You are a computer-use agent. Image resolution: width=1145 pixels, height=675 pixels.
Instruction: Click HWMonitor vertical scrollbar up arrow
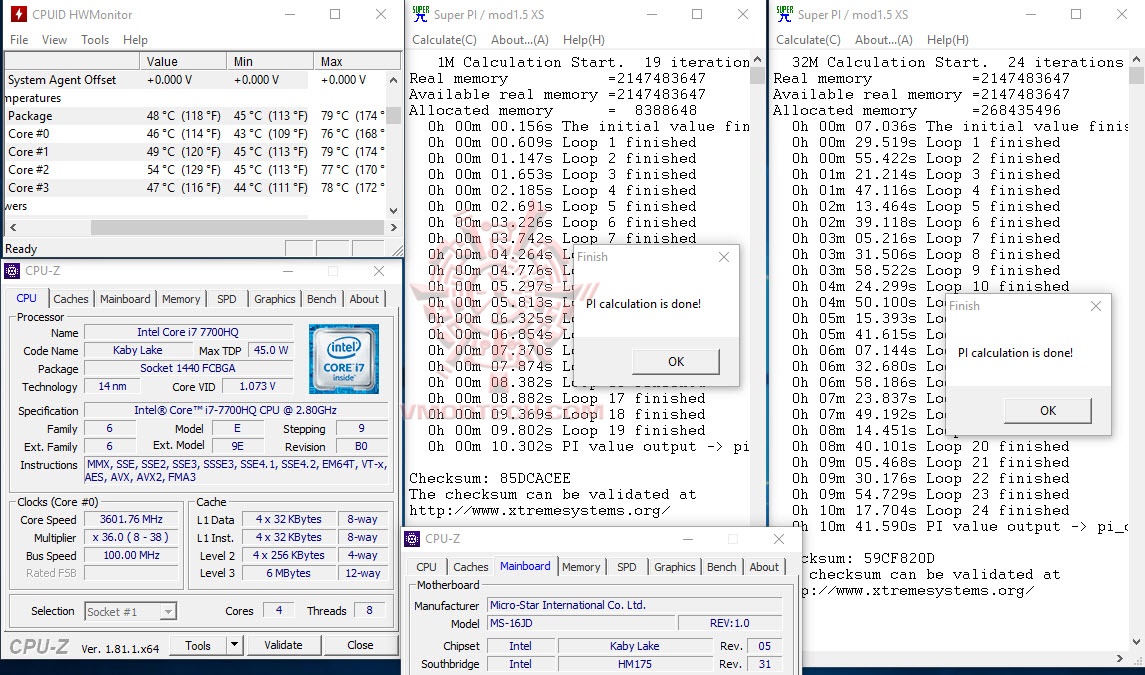[x=394, y=80]
